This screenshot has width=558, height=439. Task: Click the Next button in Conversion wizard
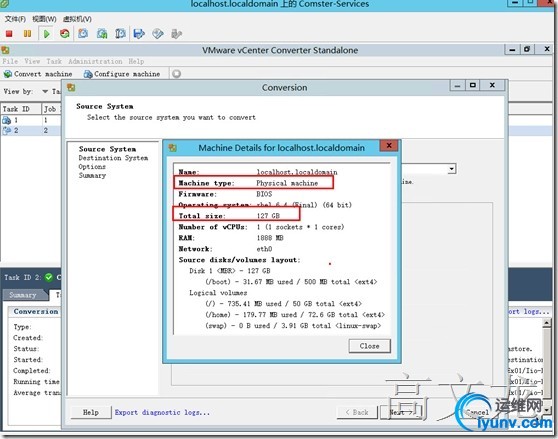[x=400, y=412]
